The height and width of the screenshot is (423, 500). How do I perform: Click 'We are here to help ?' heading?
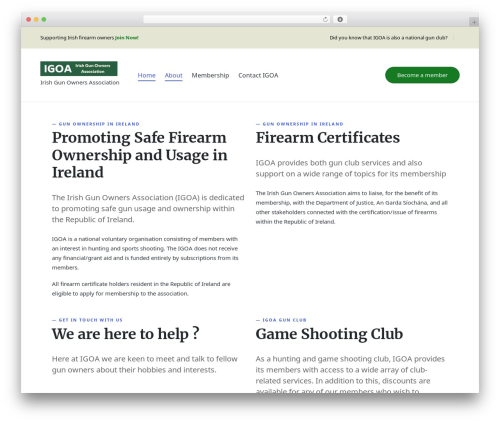(x=125, y=334)
